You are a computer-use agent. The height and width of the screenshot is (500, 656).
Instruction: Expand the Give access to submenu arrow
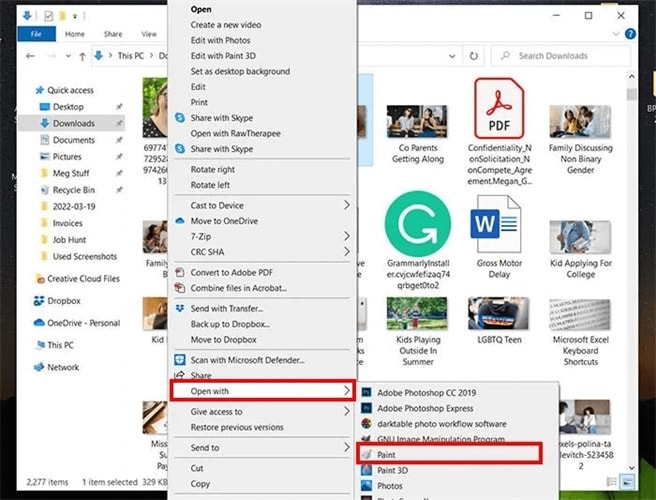point(347,411)
